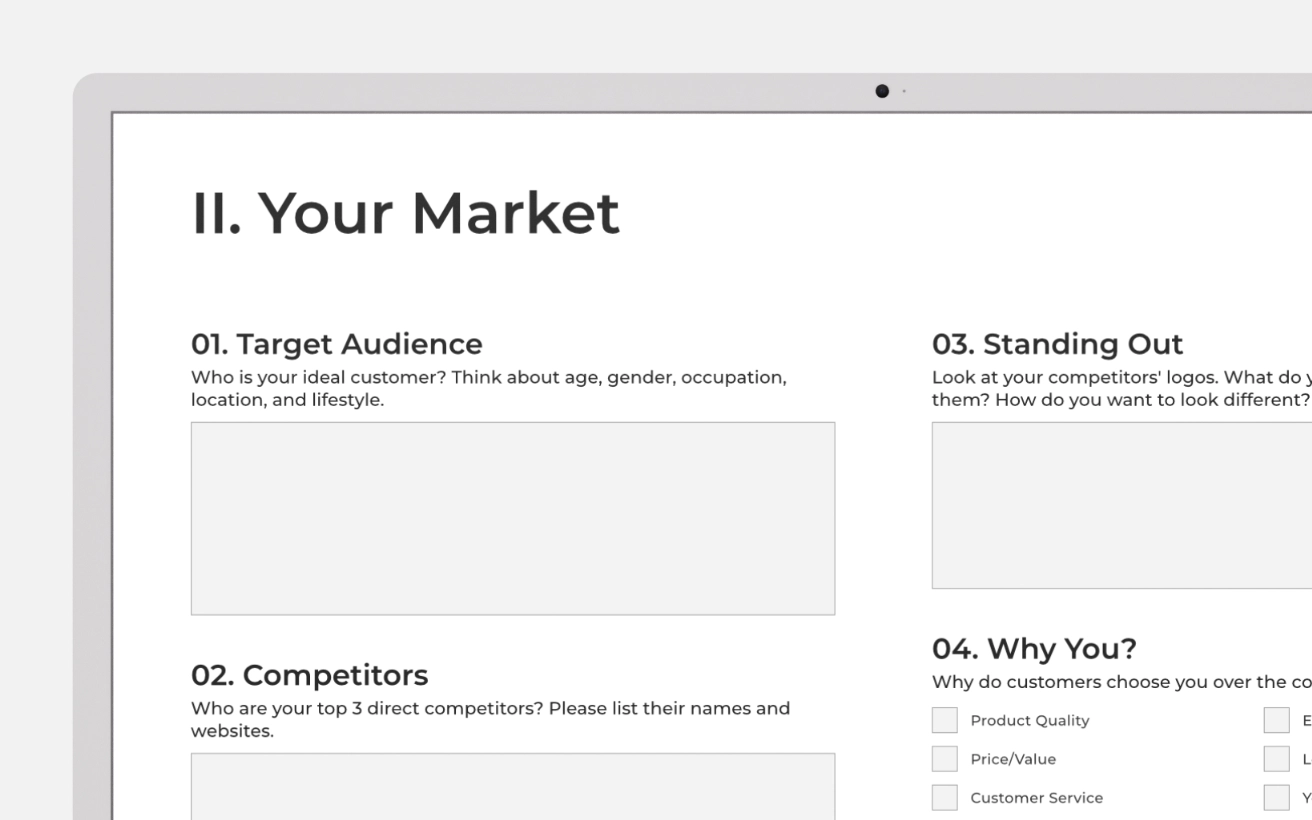
Task: Click the "Who are your top 3 direct competitors?" description
Action: pos(491,719)
